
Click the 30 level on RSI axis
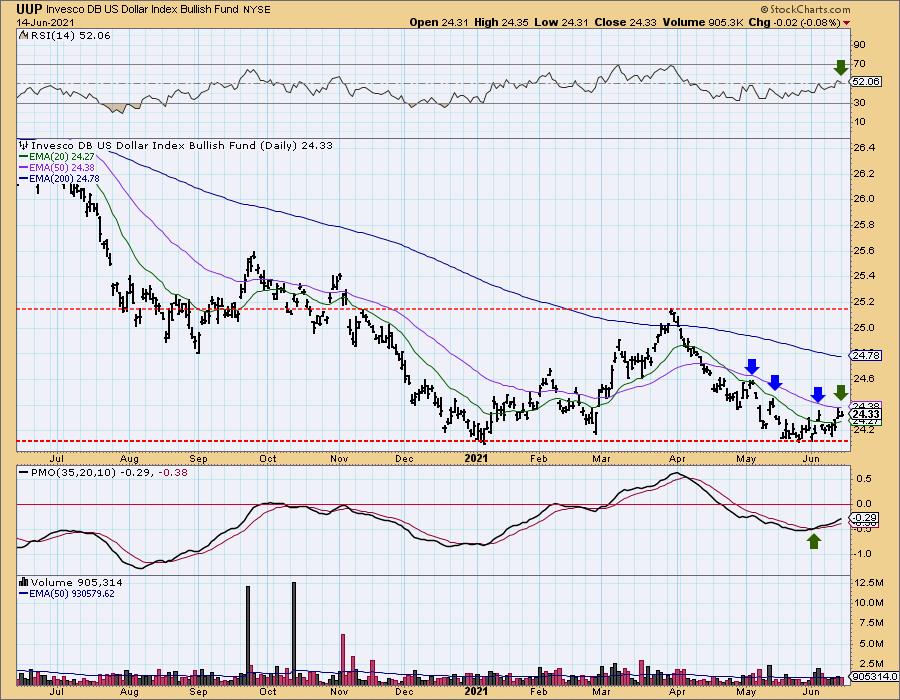[860, 103]
